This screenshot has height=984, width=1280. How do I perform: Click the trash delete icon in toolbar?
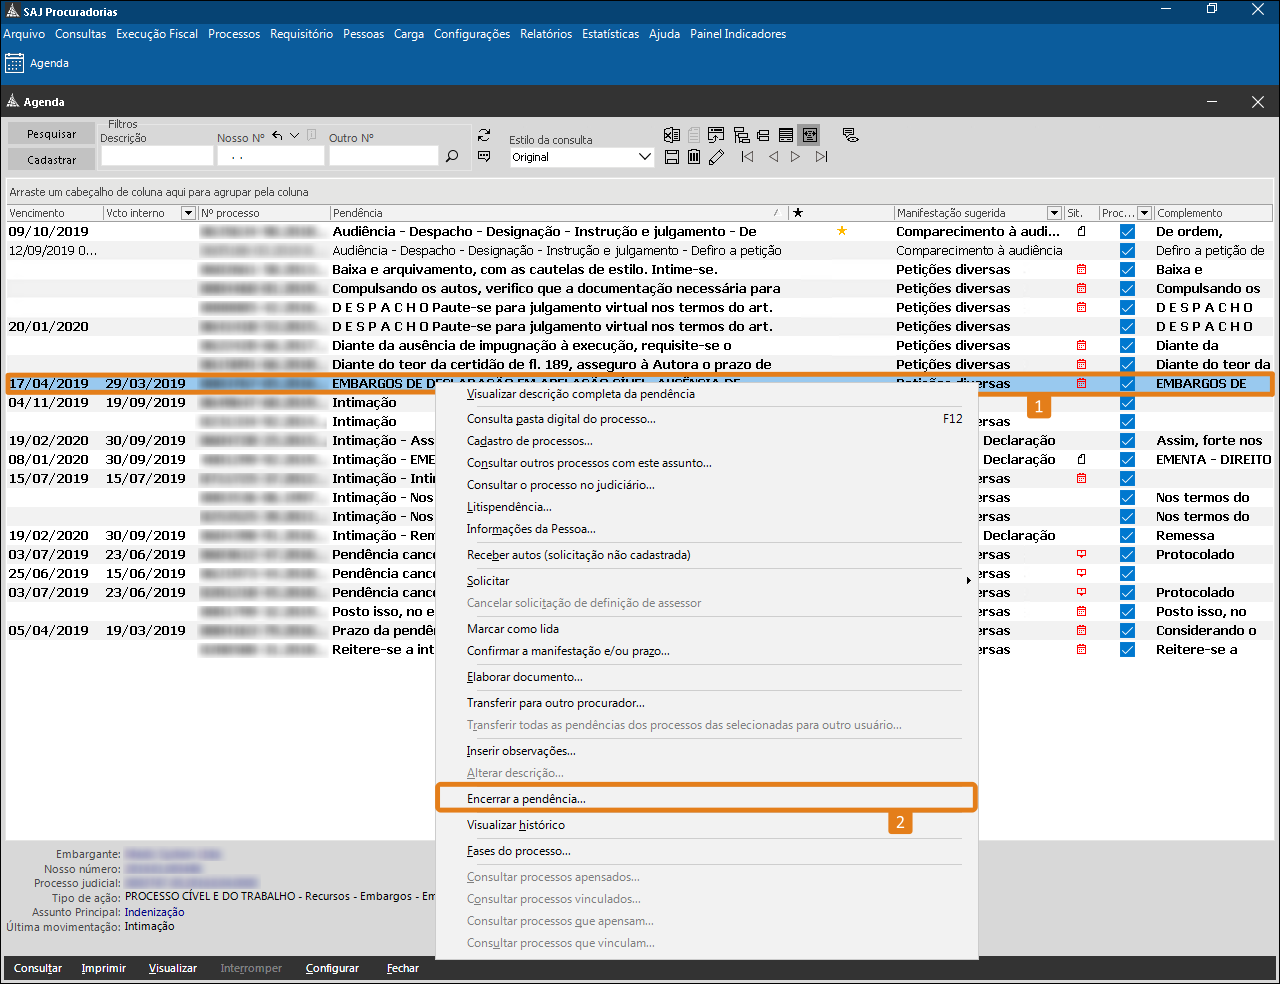(694, 157)
